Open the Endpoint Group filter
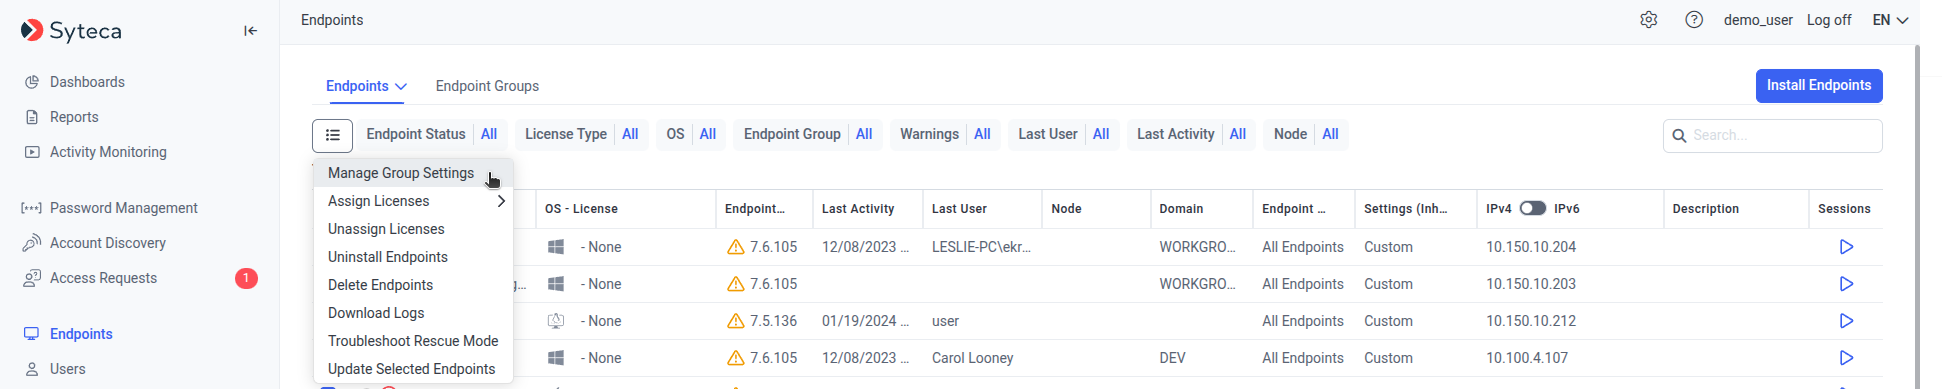The height and width of the screenshot is (389, 1942). [808, 134]
